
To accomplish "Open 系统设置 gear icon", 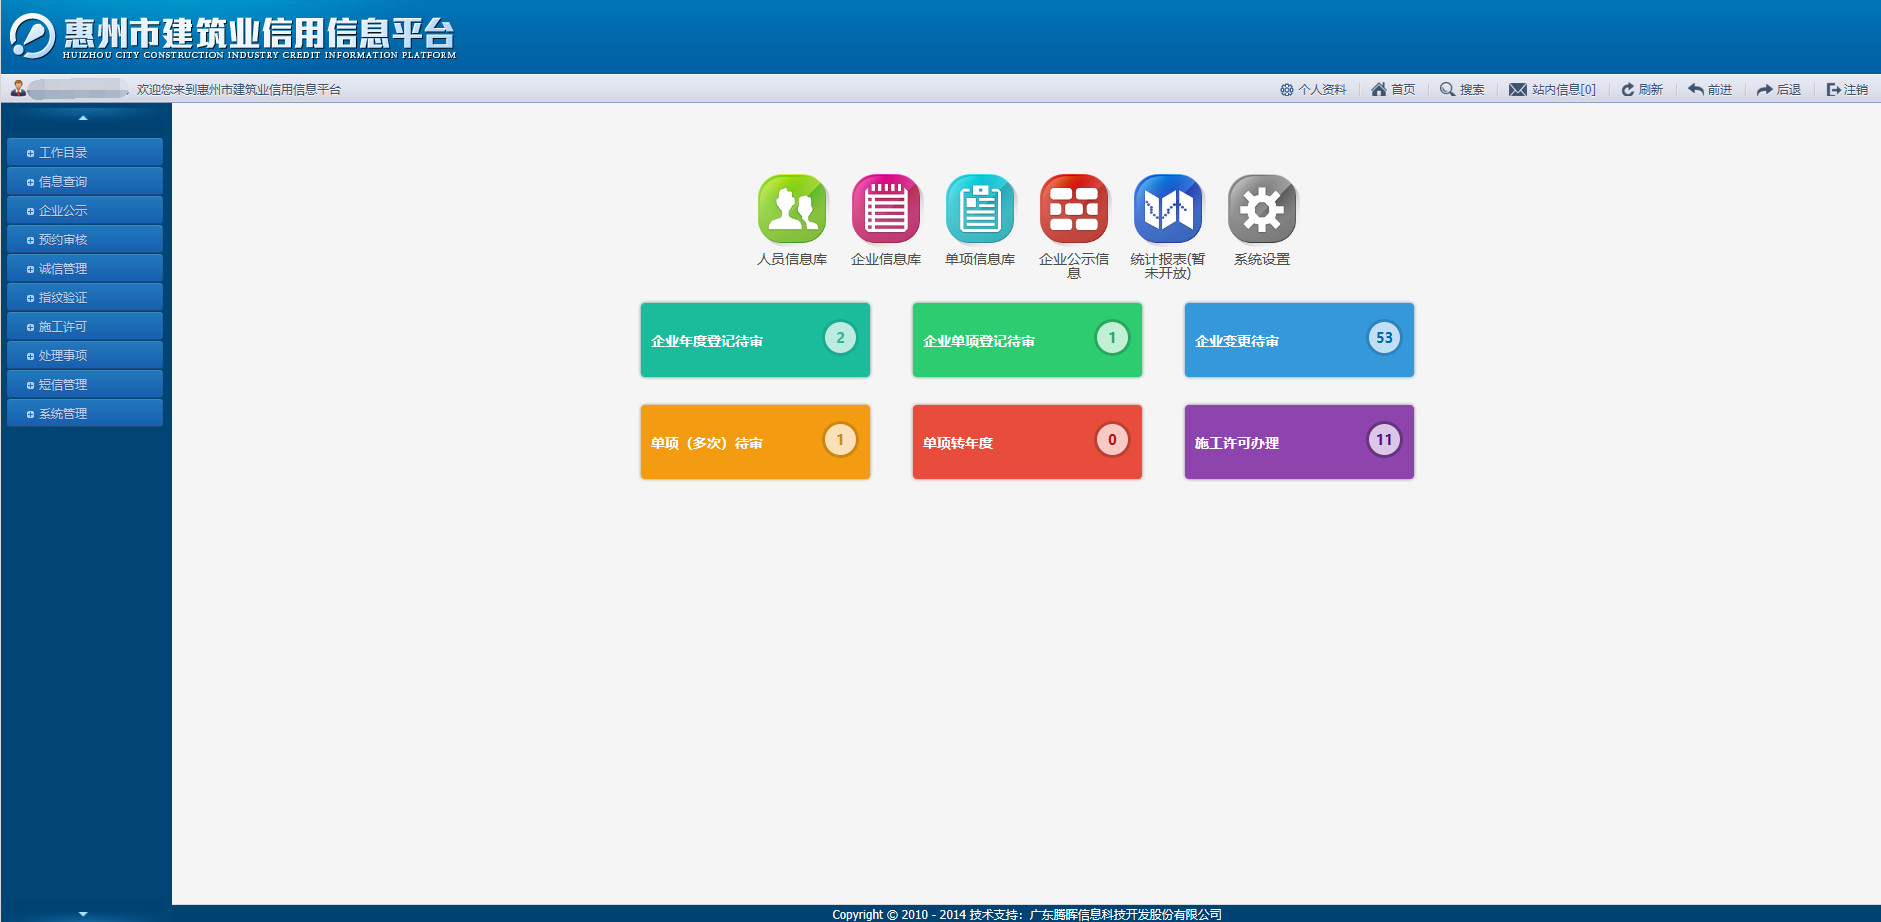I will 1262,209.
